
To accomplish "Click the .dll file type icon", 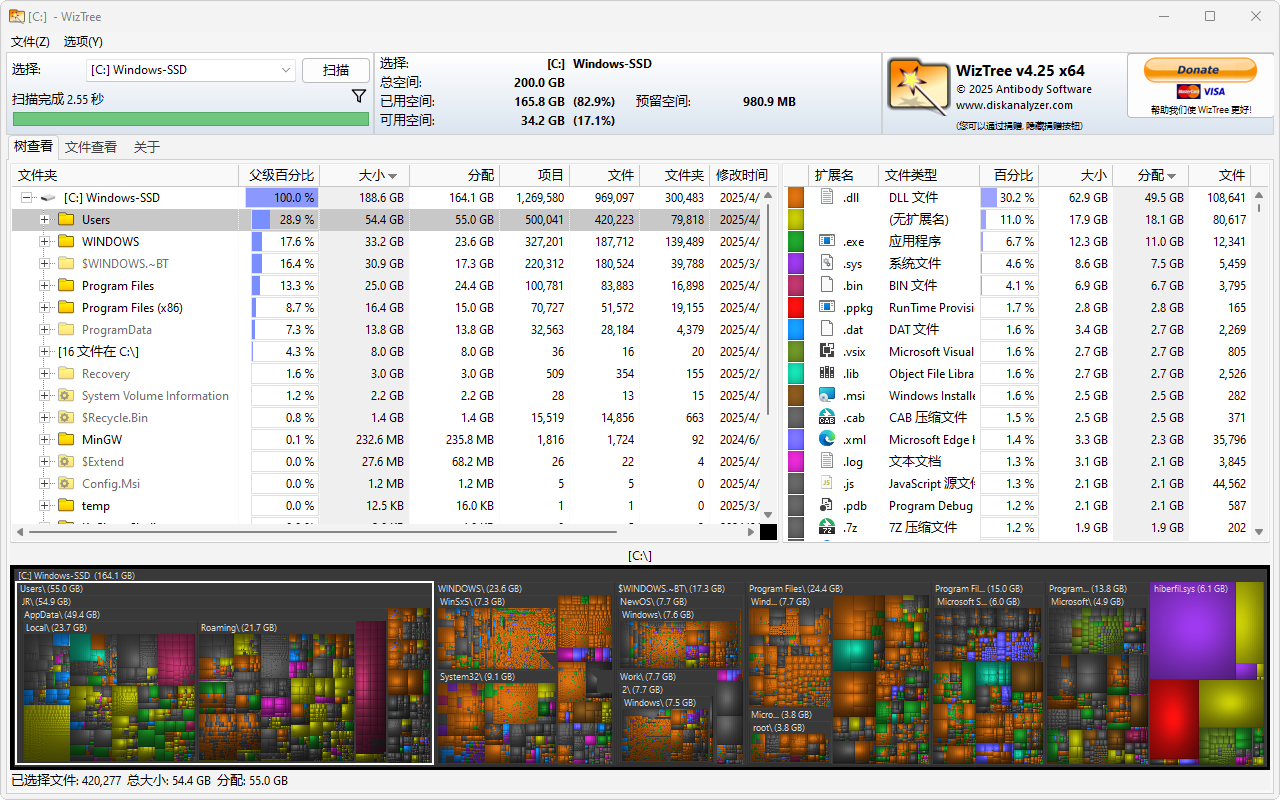I will click(827, 197).
